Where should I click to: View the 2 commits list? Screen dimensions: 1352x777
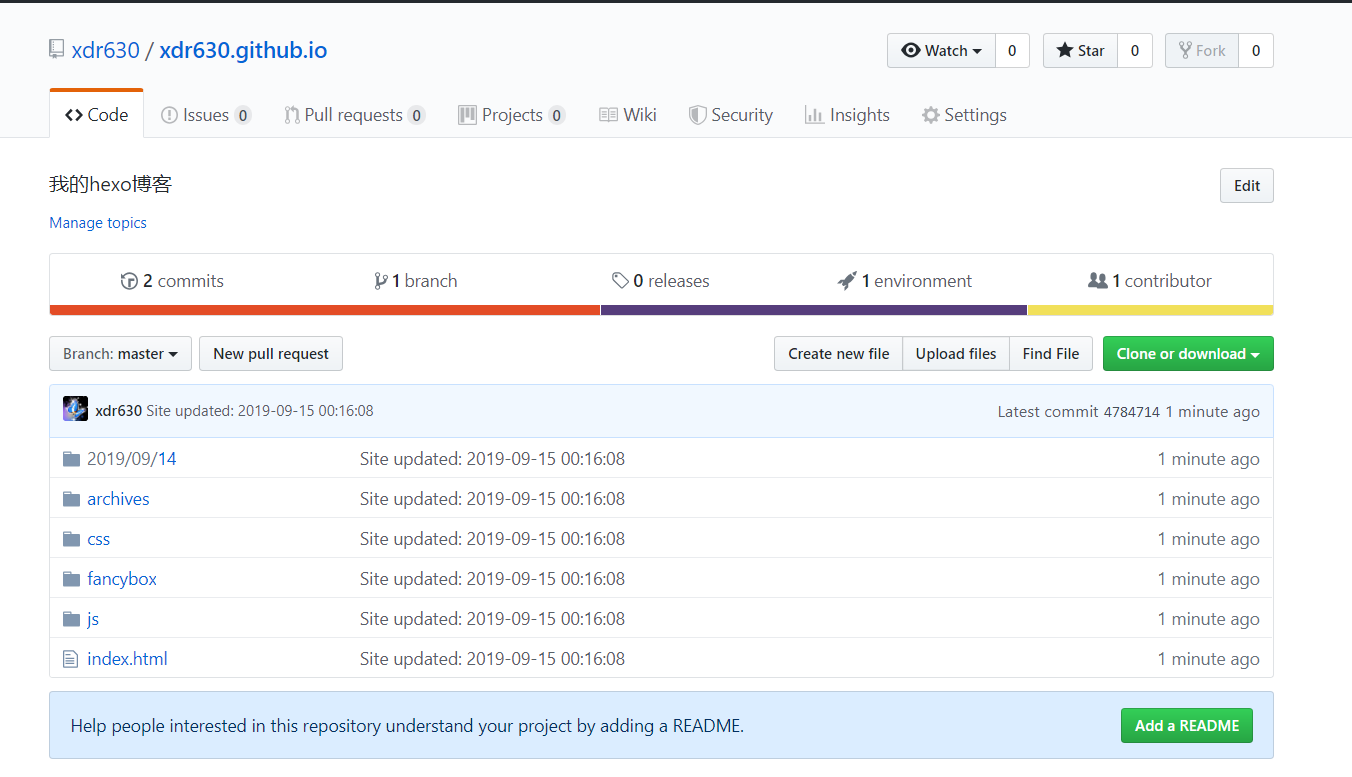172,281
